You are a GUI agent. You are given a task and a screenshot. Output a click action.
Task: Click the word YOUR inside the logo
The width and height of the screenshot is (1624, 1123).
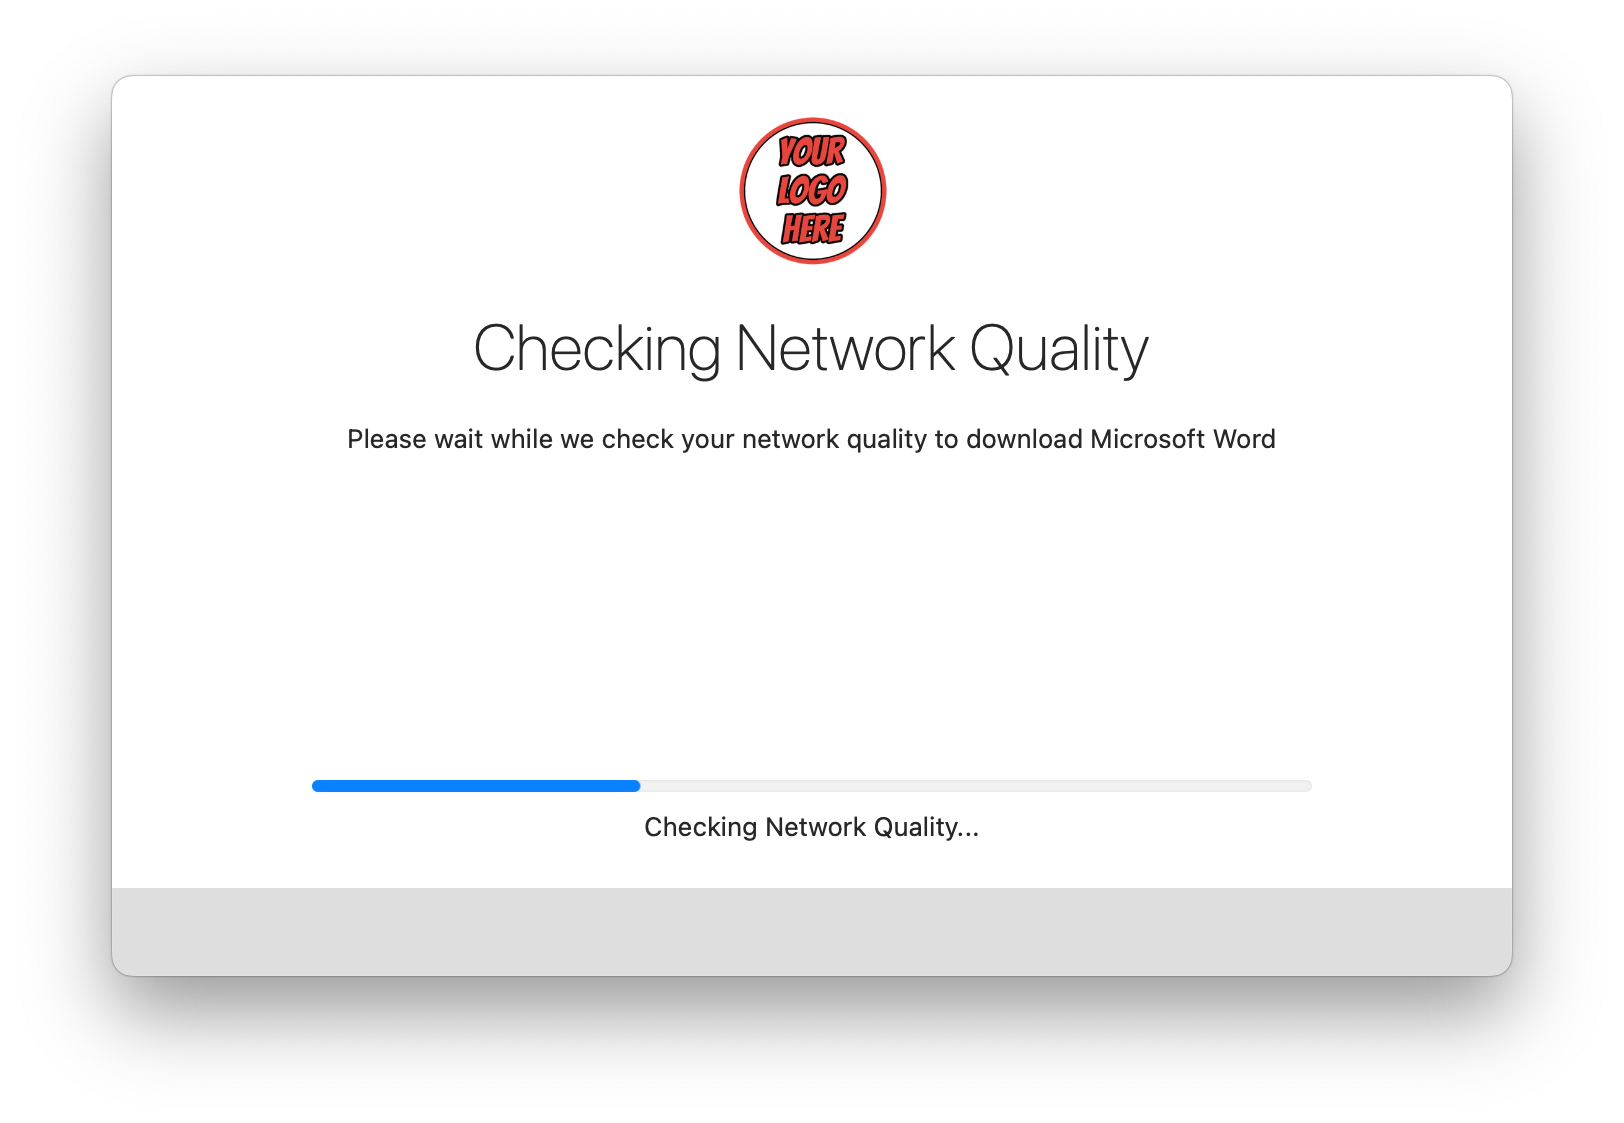812,152
